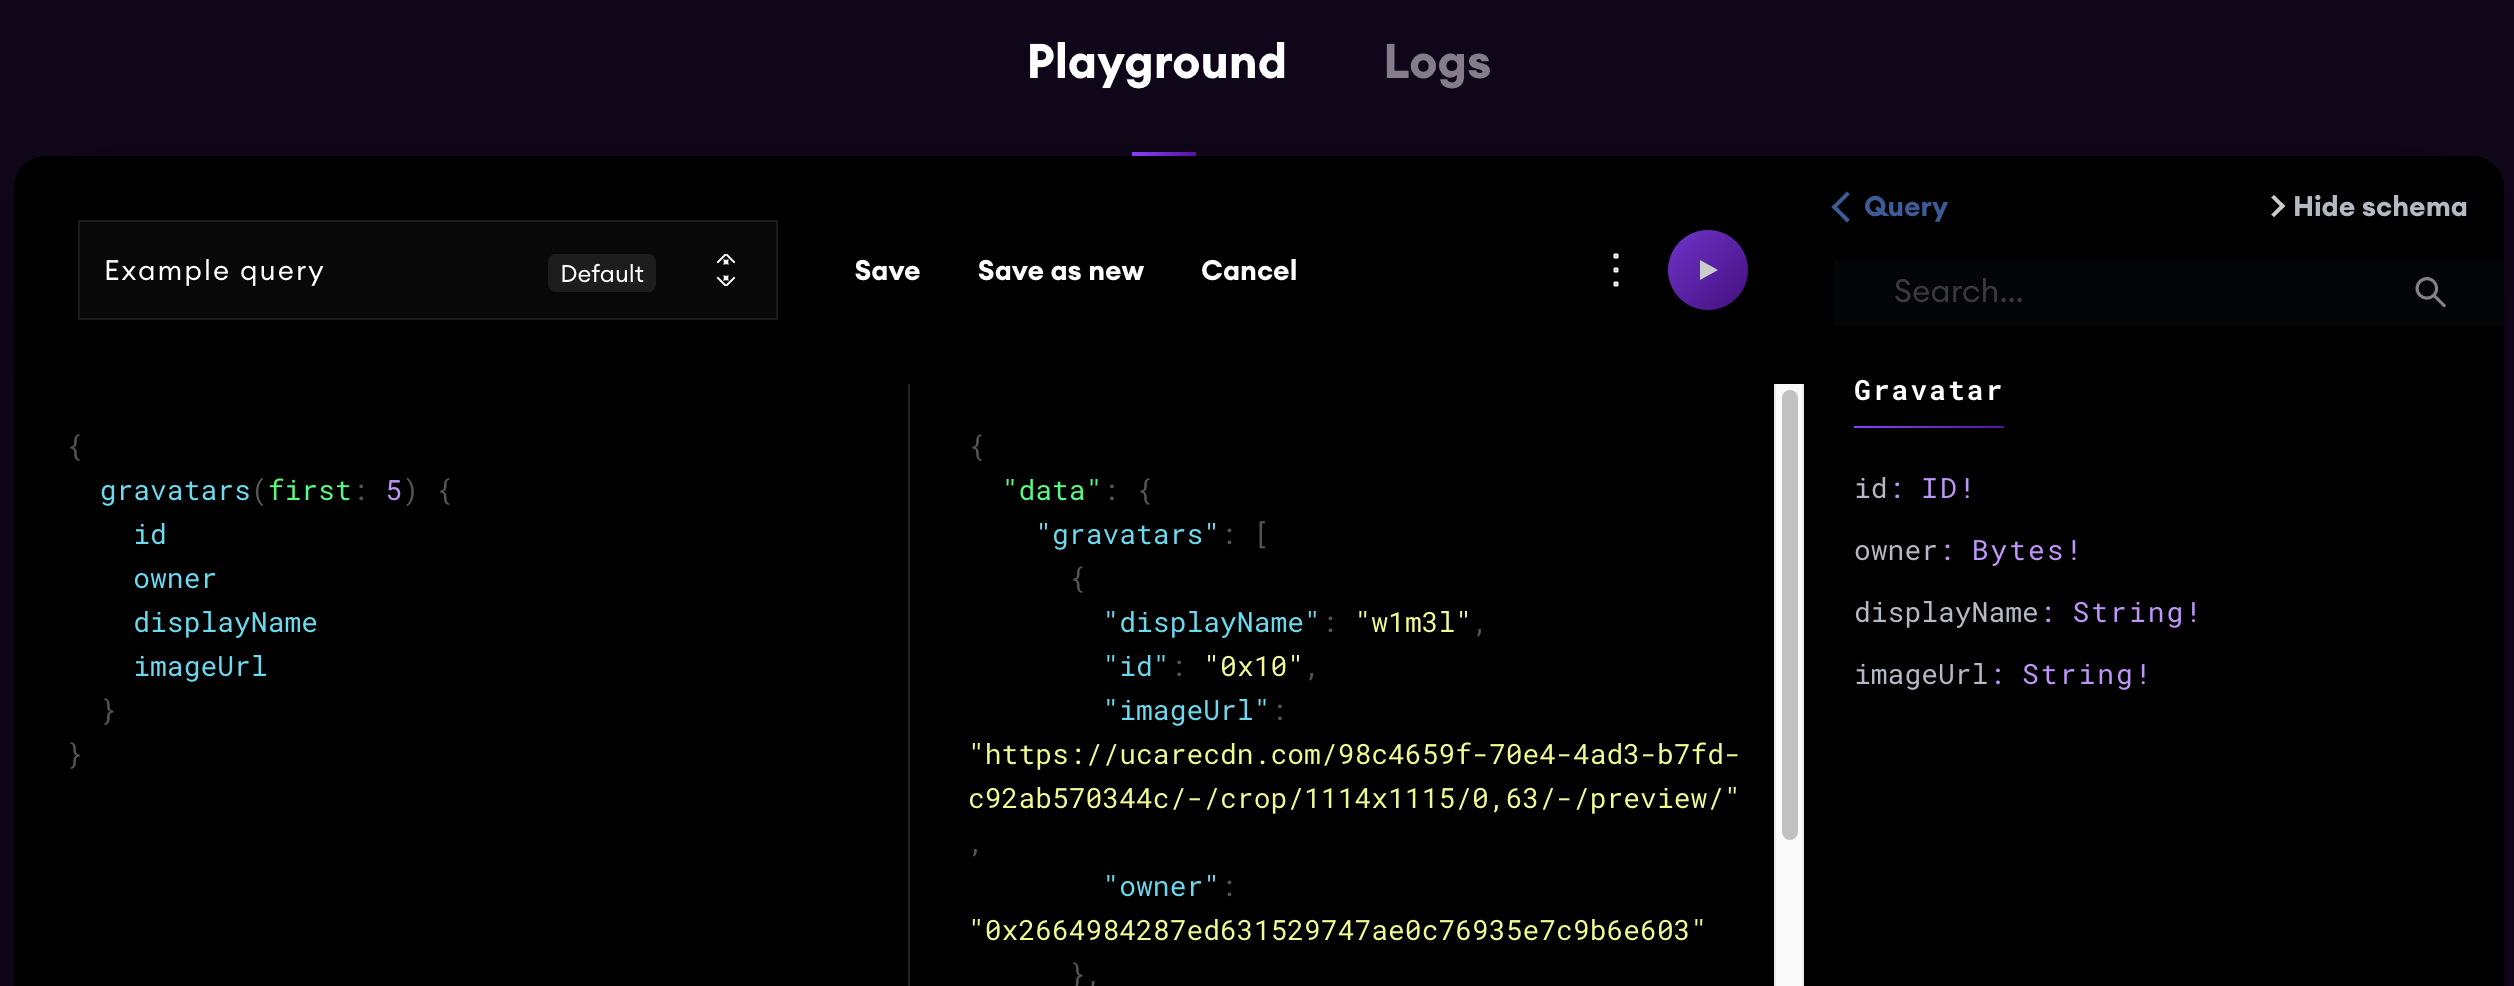Click the Cancel button
The width and height of the screenshot is (2514, 986).
[x=1248, y=271]
